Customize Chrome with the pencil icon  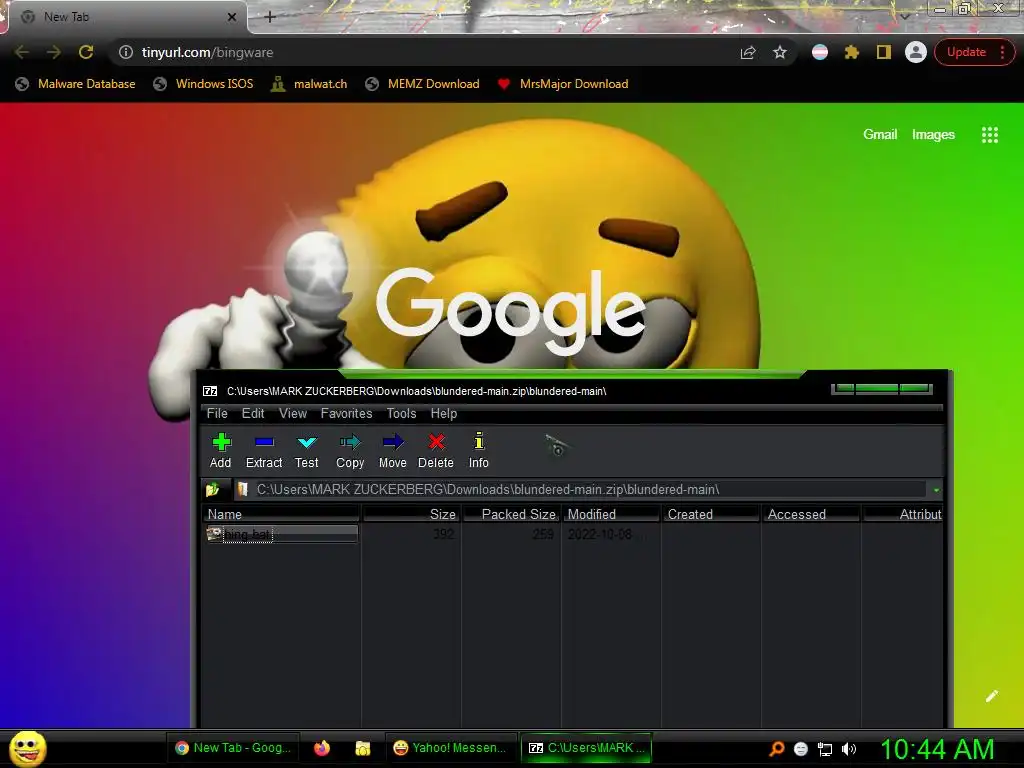tap(991, 696)
